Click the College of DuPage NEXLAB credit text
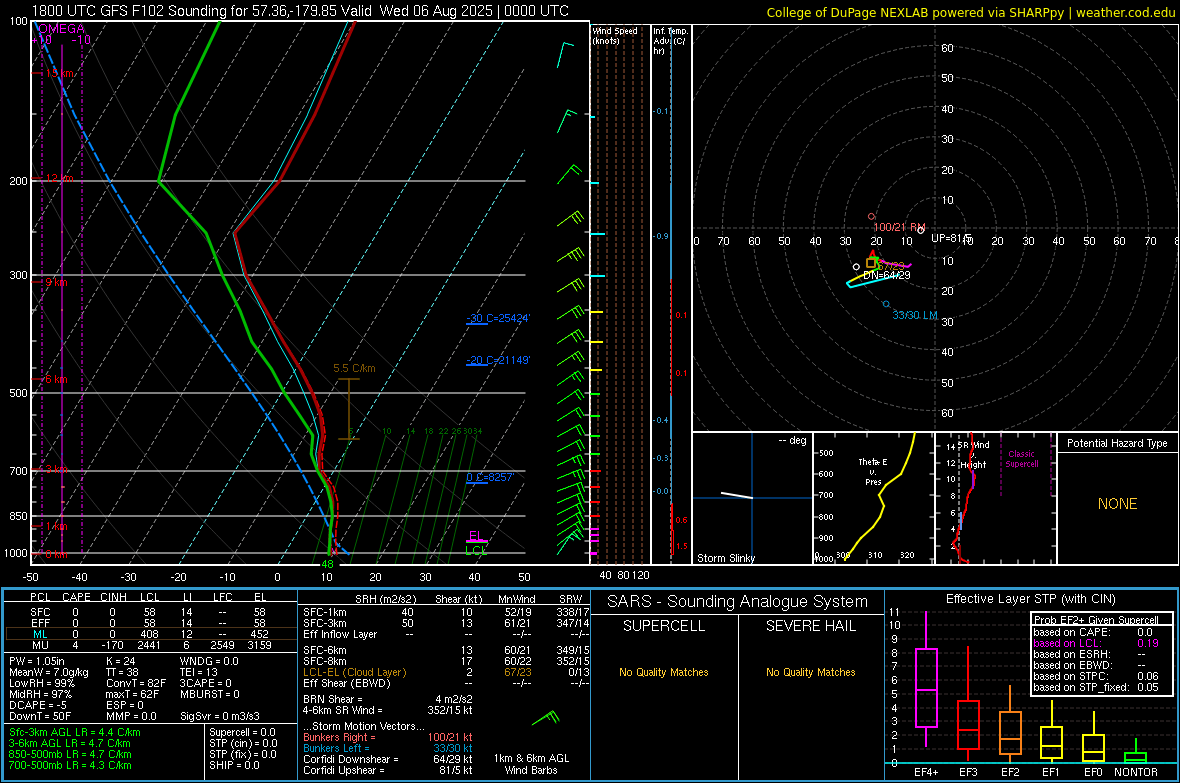Image resolution: width=1180 pixels, height=783 pixels. (x=971, y=12)
